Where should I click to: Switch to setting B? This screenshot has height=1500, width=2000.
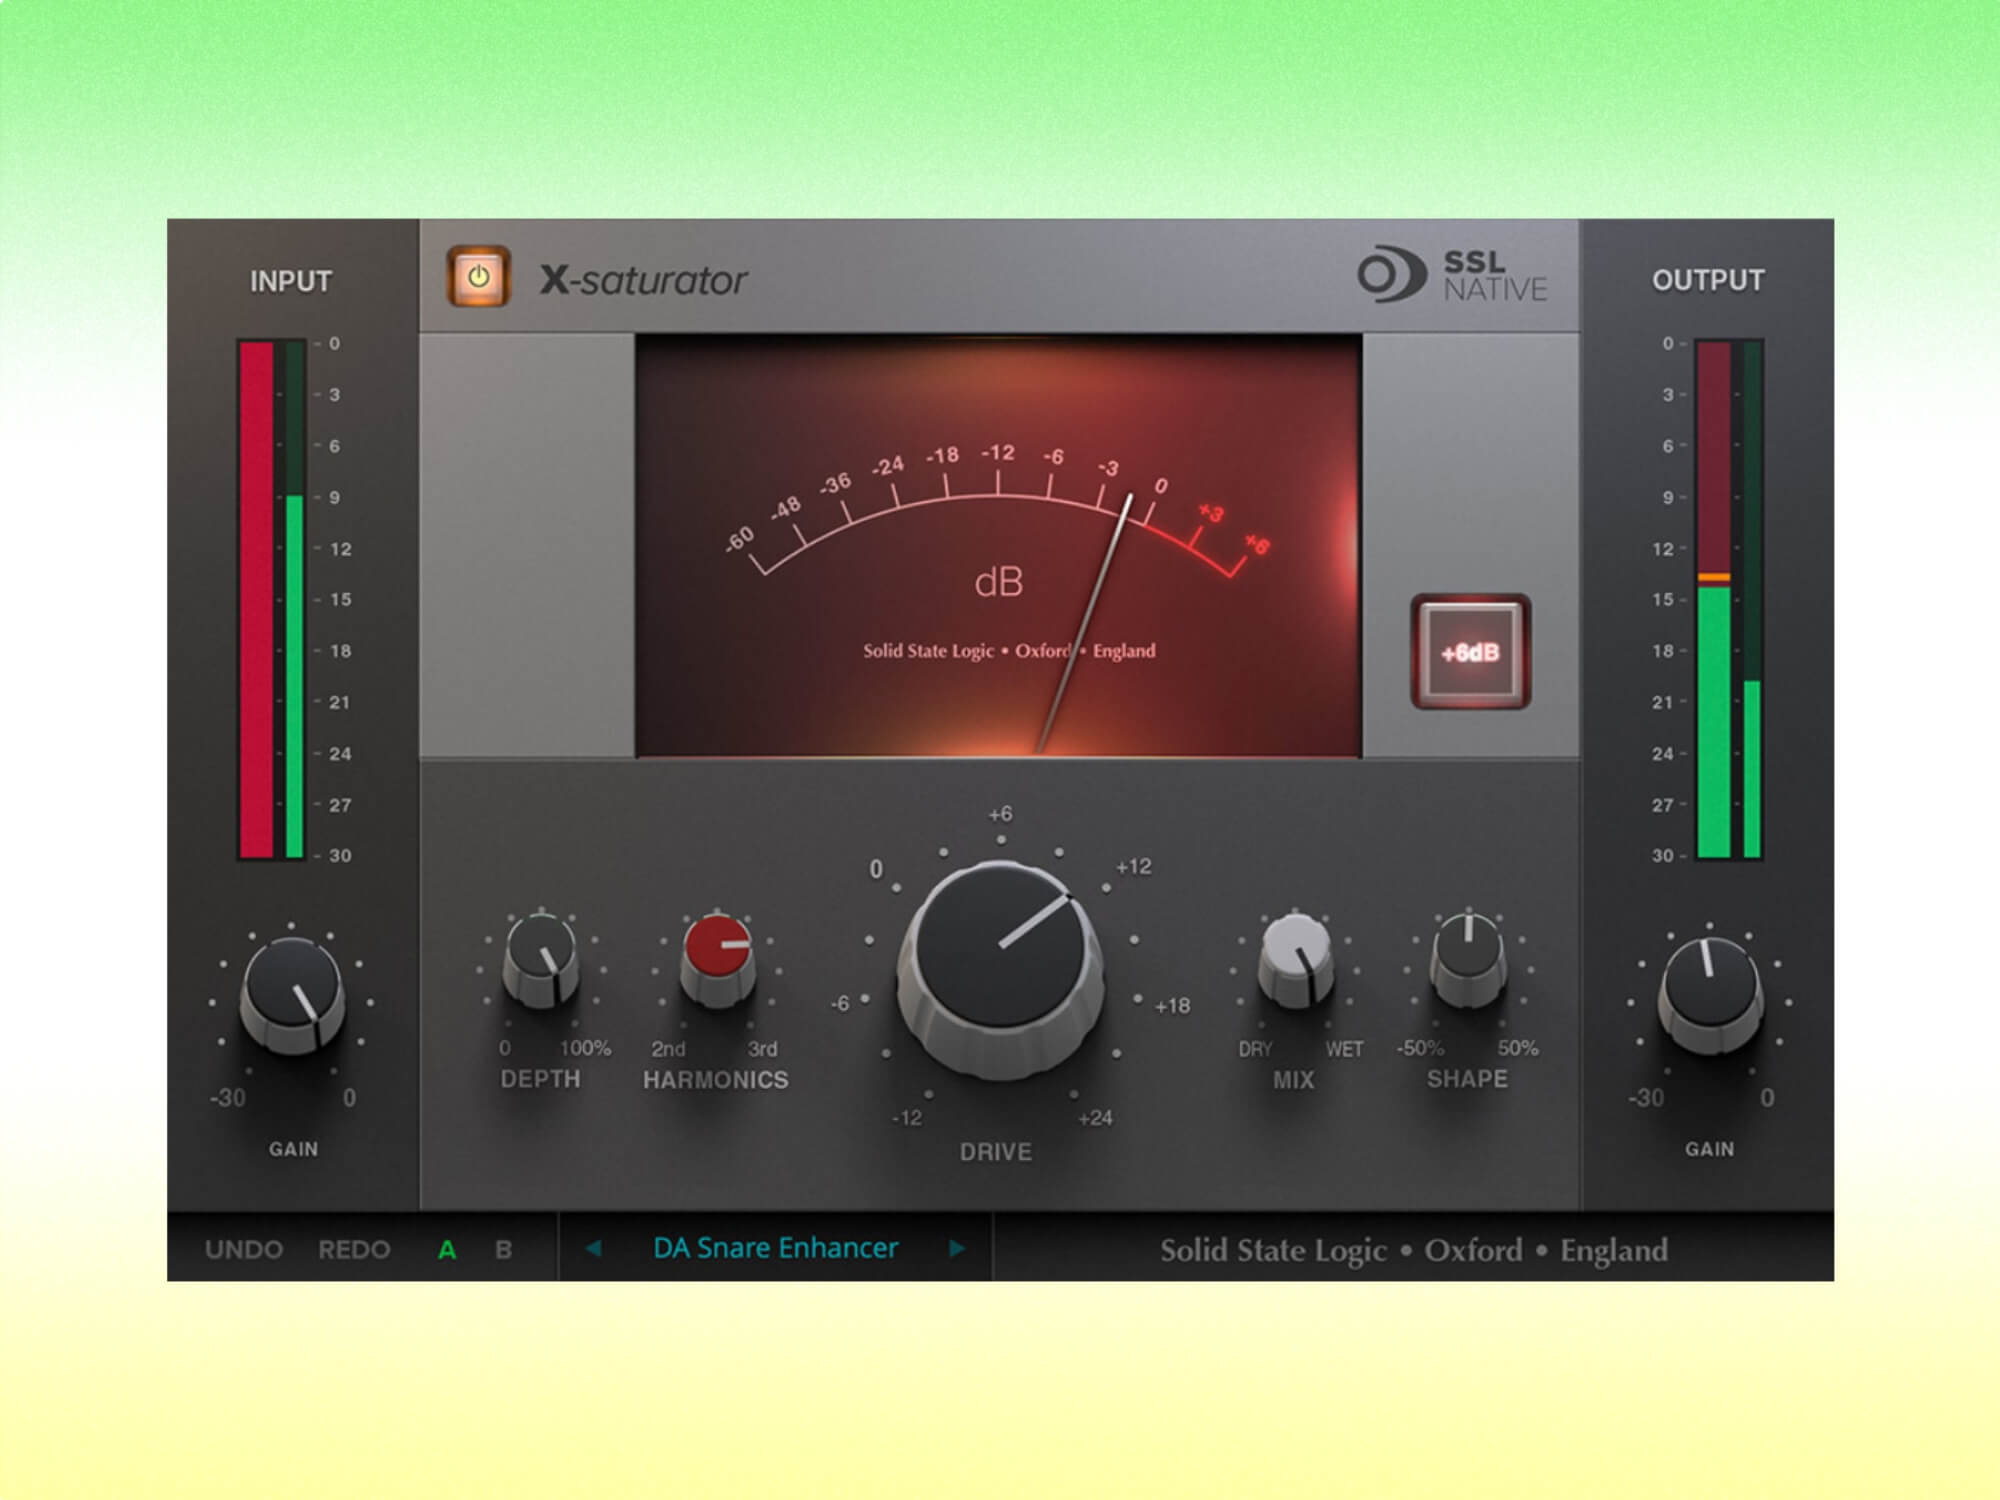[x=503, y=1248]
